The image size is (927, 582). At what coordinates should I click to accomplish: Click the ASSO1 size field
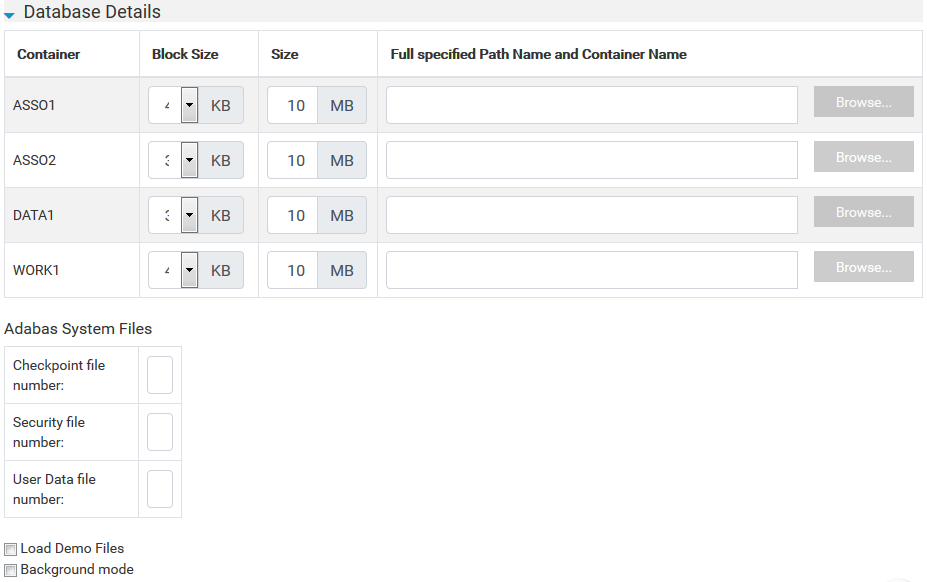293,105
